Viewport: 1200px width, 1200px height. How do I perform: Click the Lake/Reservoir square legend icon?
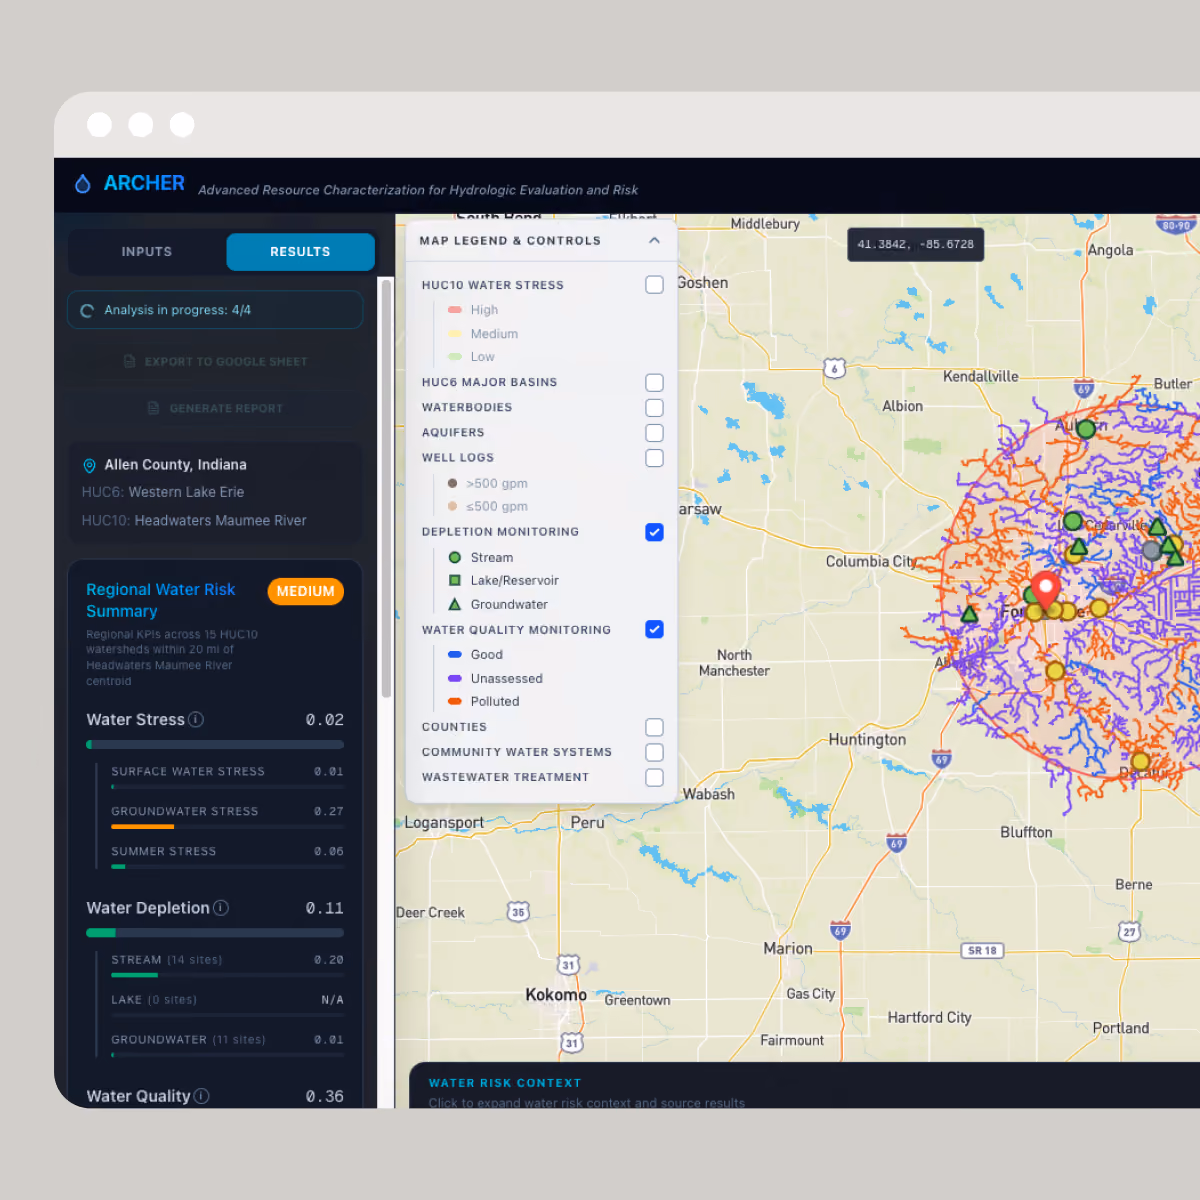coord(454,580)
